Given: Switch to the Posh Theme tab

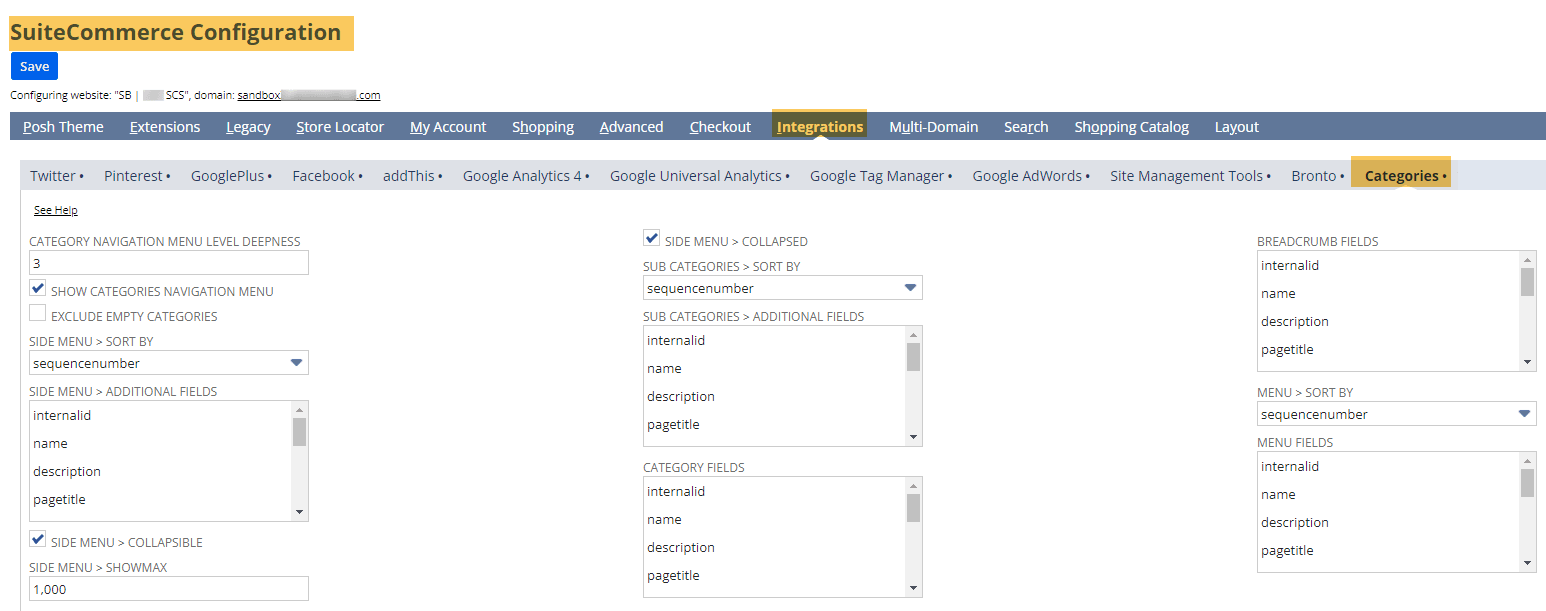Looking at the screenshot, I should (x=63, y=127).
